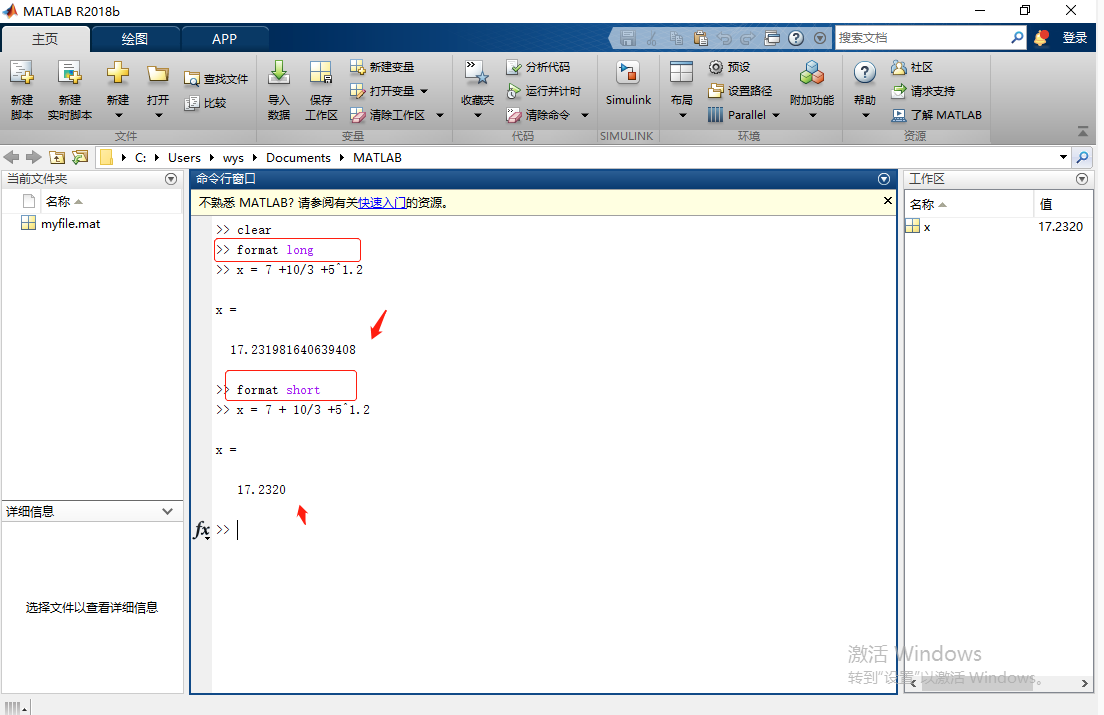The height and width of the screenshot is (715, 1104).
Task: Expand the Clear Commands dropdown arrow
Action: 585,115
